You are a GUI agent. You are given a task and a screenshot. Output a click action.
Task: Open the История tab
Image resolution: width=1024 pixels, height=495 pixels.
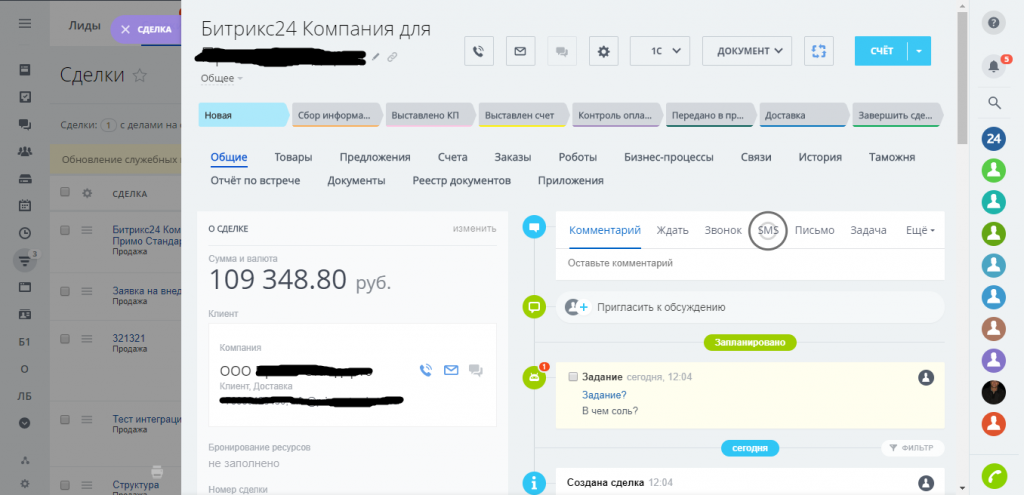point(819,157)
